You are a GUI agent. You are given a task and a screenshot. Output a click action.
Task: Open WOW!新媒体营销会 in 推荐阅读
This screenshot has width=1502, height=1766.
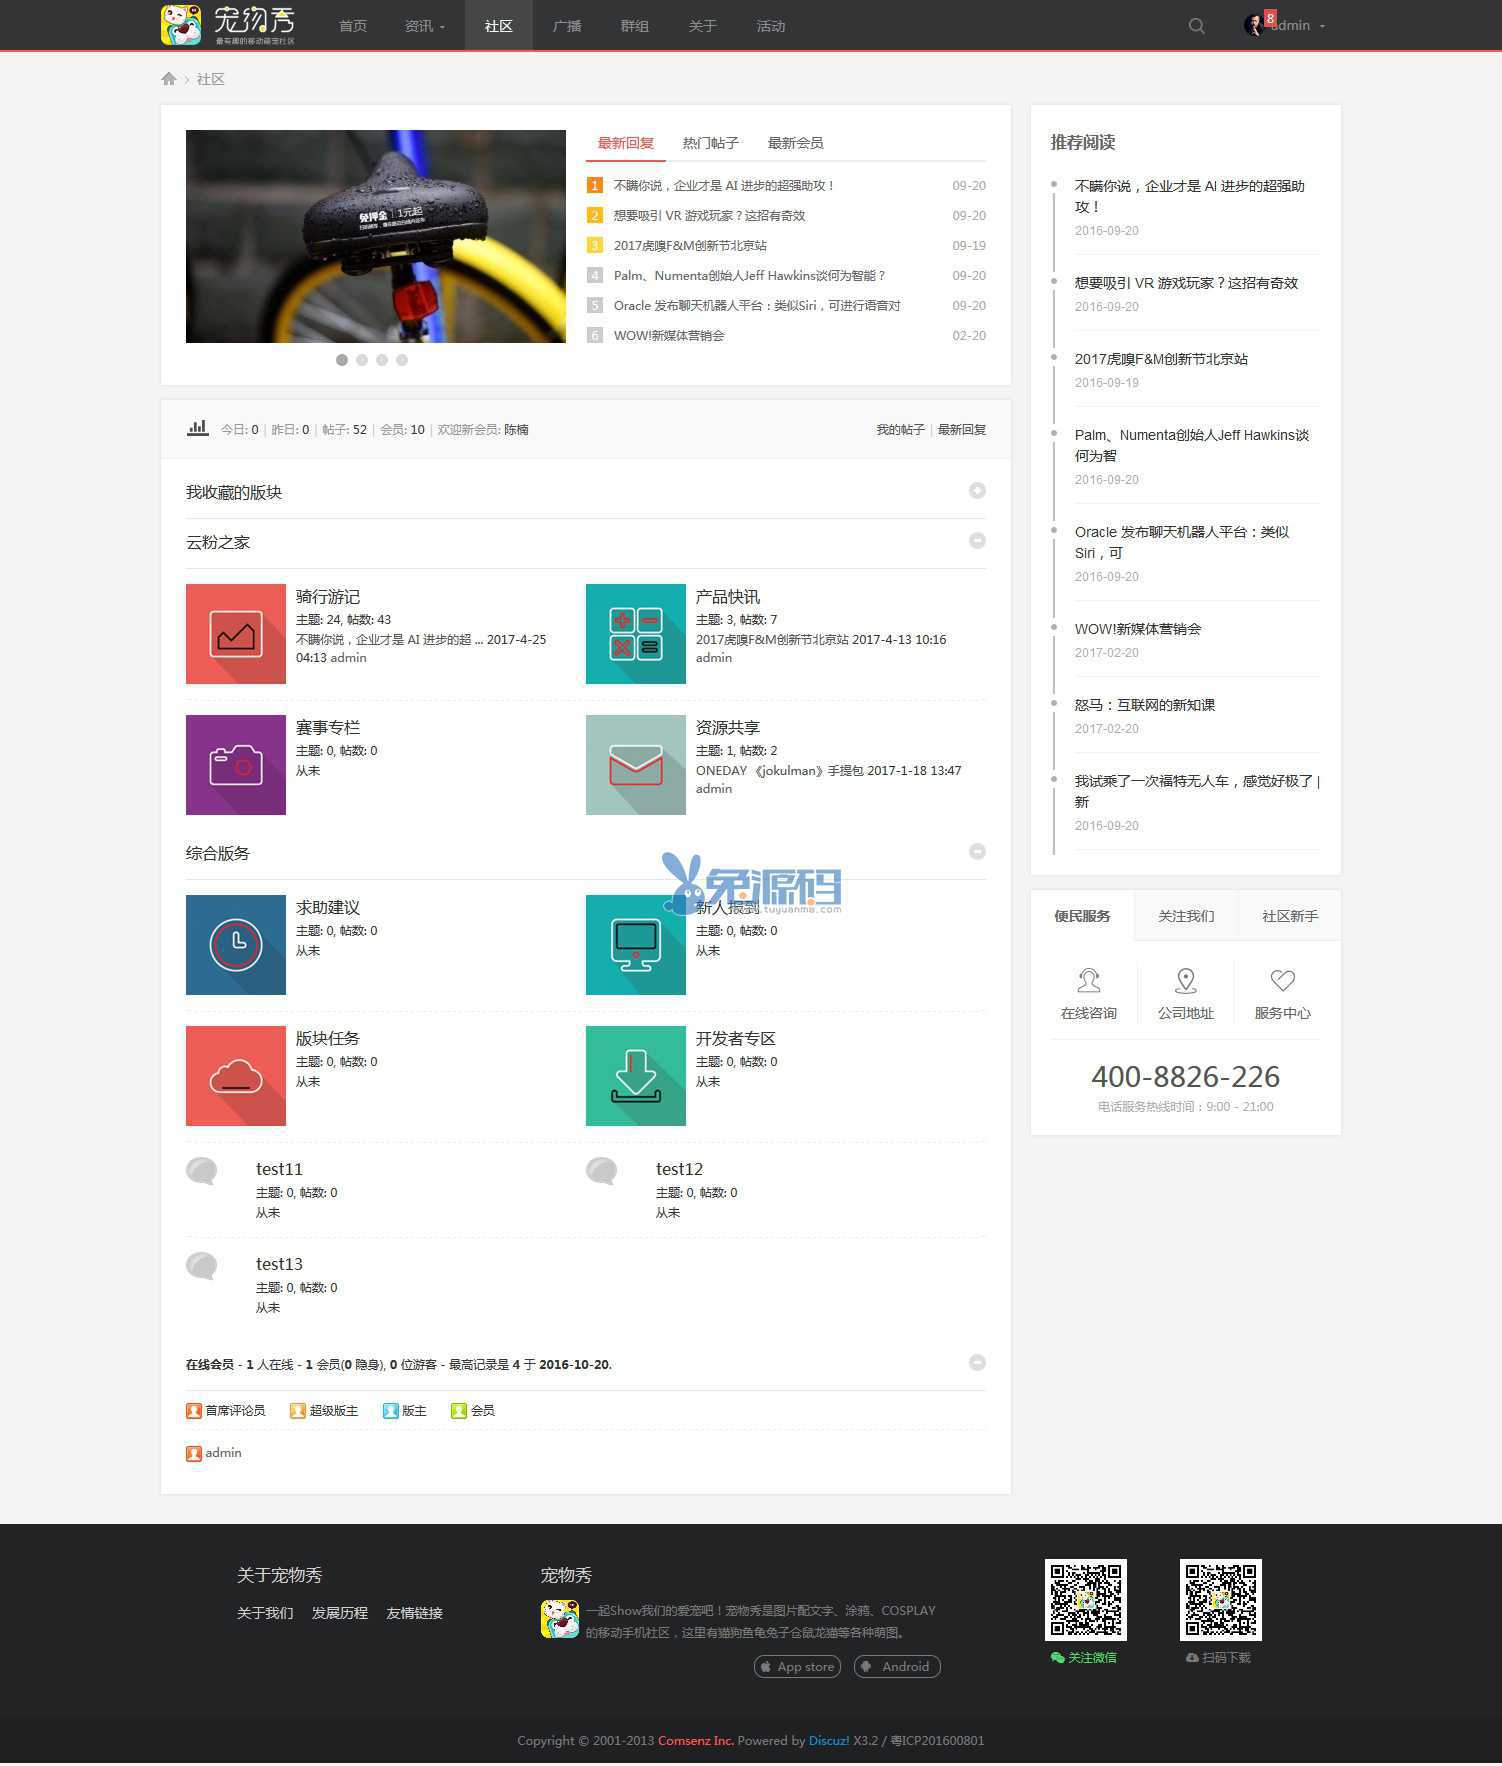(1138, 629)
